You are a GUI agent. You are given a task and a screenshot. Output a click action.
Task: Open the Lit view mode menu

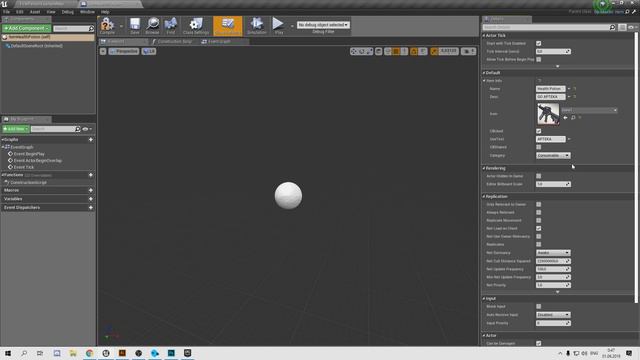(149, 51)
